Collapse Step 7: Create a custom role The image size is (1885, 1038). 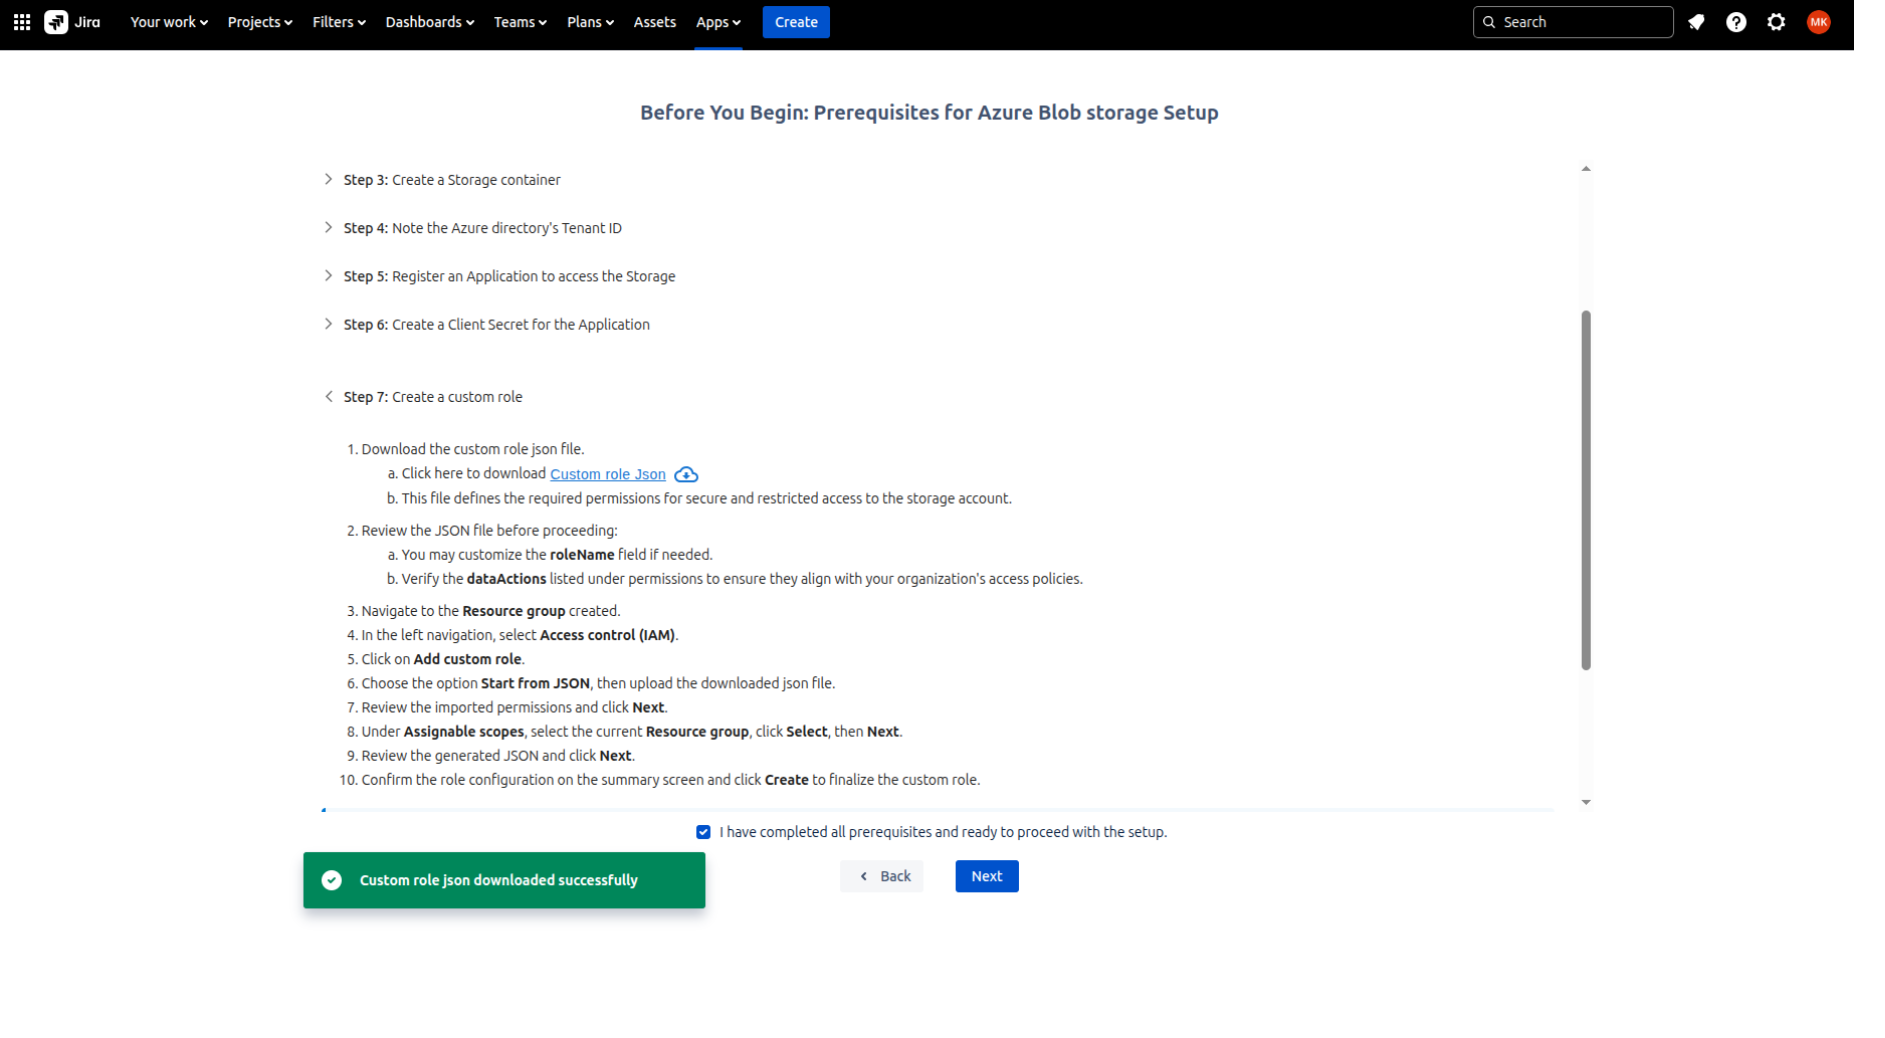pyautogui.click(x=329, y=396)
